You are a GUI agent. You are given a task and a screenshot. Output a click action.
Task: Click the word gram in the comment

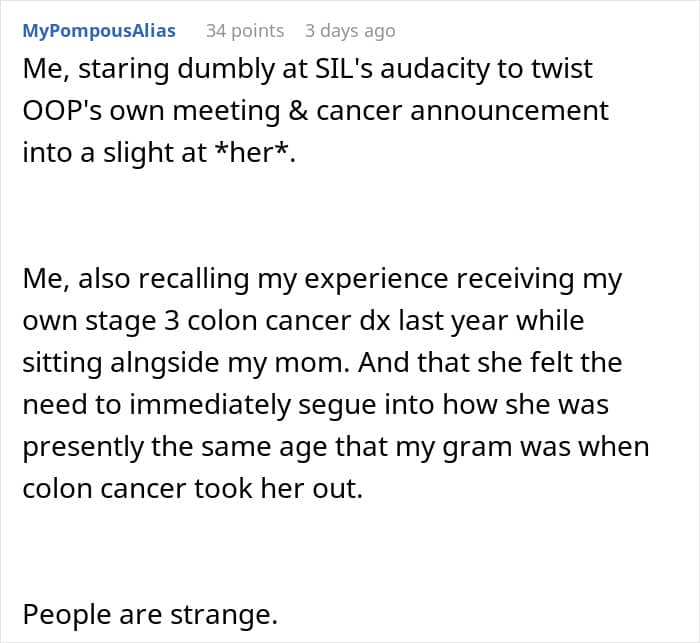(477, 447)
